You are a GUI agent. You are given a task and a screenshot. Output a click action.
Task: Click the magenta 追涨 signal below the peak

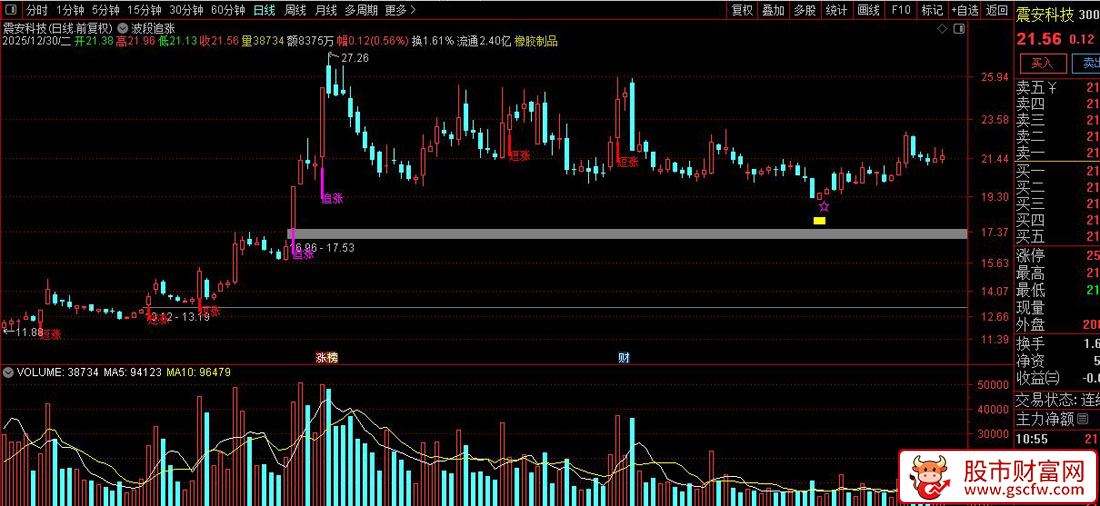333,199
